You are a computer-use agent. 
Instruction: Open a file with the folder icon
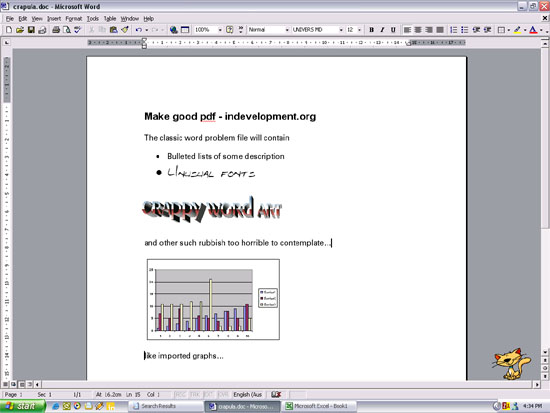click(x=20, y=30)
